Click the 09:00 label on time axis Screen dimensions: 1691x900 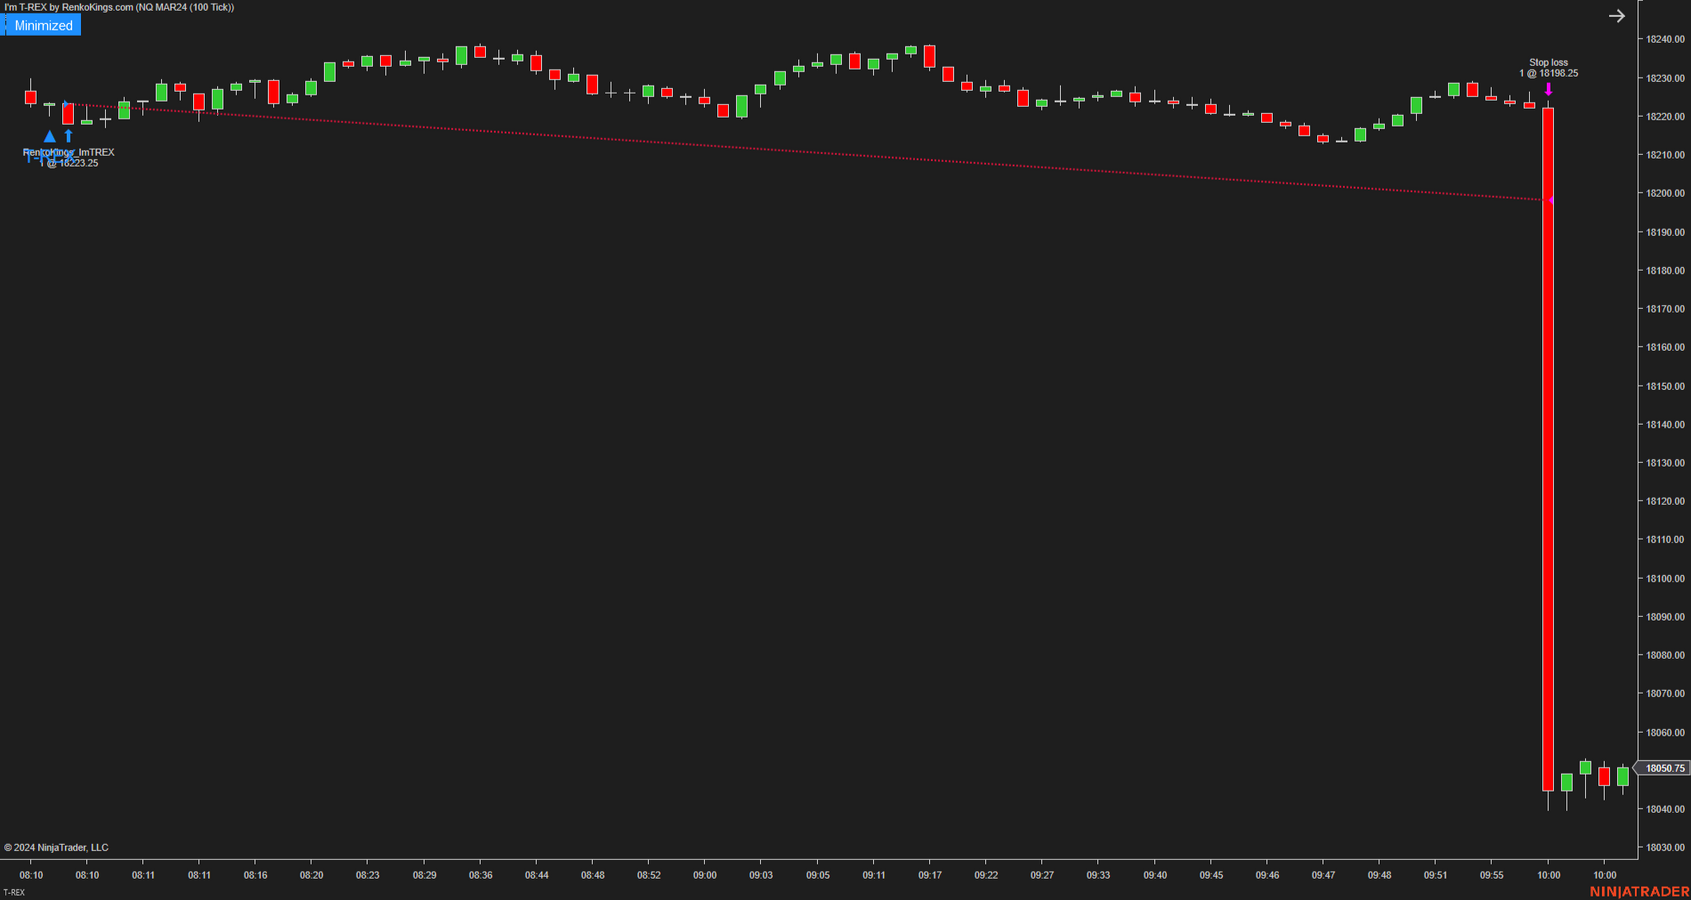point(704,875)
